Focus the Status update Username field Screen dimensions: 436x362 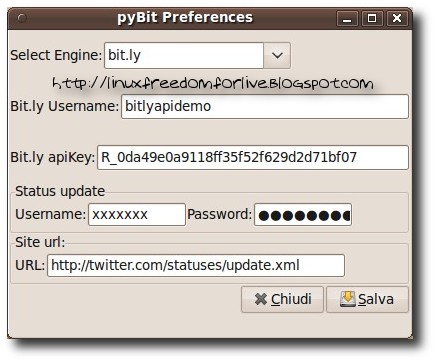pyautogui.click(x=137, y=215)
